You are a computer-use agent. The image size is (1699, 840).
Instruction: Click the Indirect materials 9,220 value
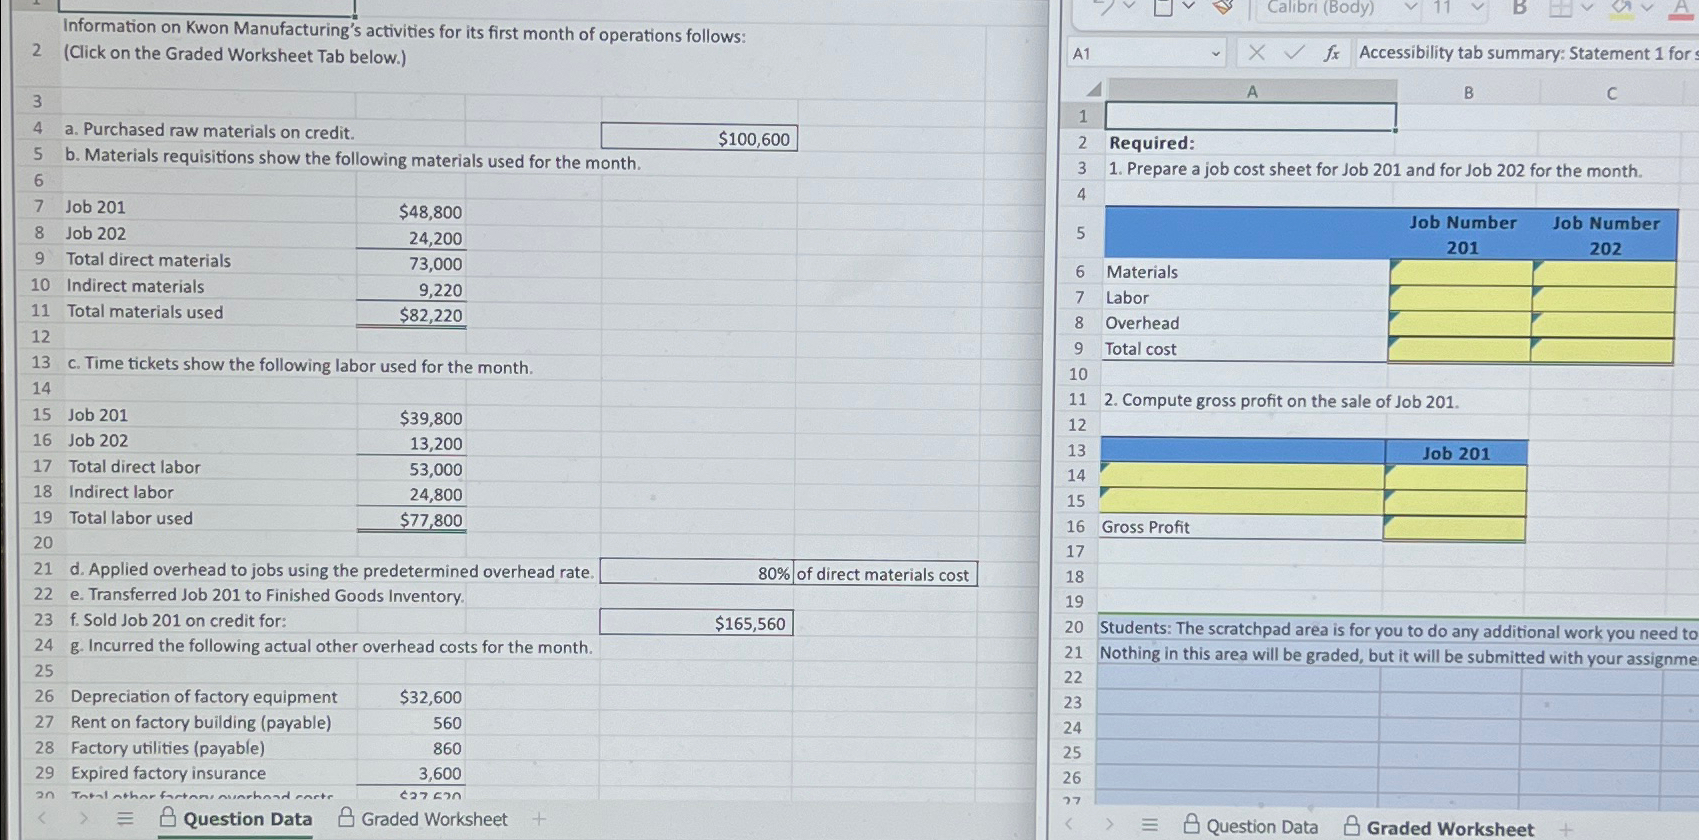(x=439, y=290)
